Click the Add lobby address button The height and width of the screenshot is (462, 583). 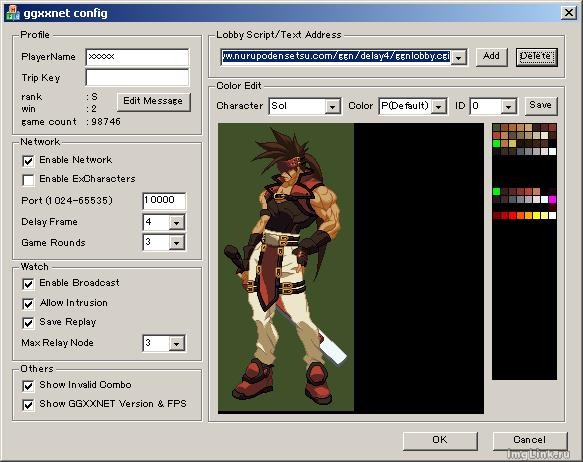coord(492,57)
